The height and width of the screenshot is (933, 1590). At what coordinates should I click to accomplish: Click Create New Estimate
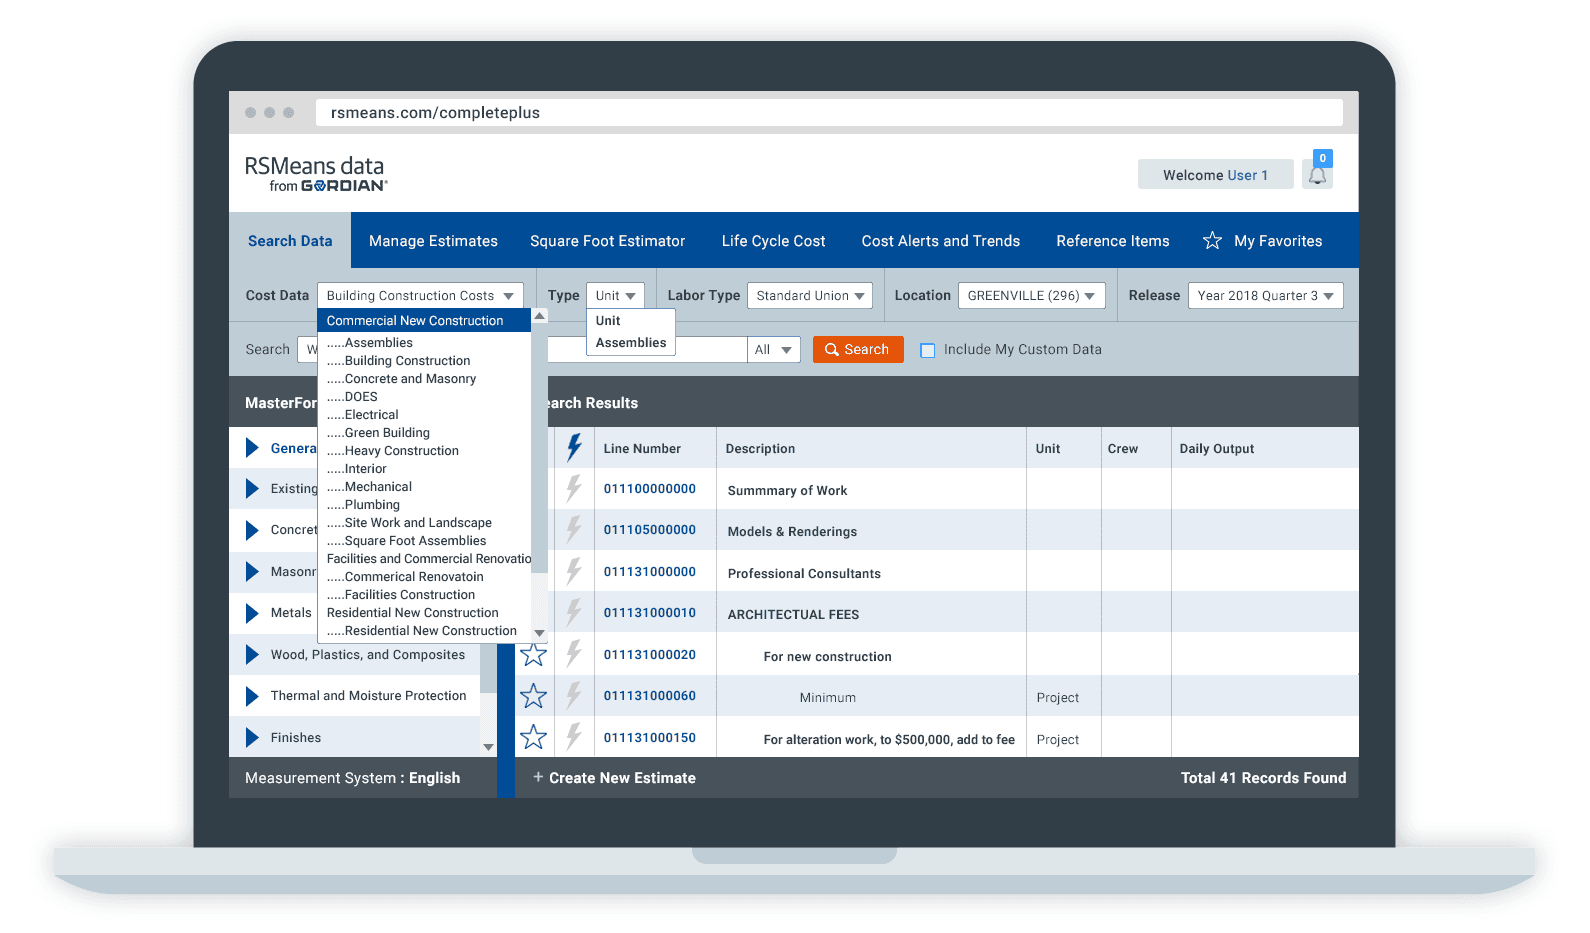click(622, 778)
